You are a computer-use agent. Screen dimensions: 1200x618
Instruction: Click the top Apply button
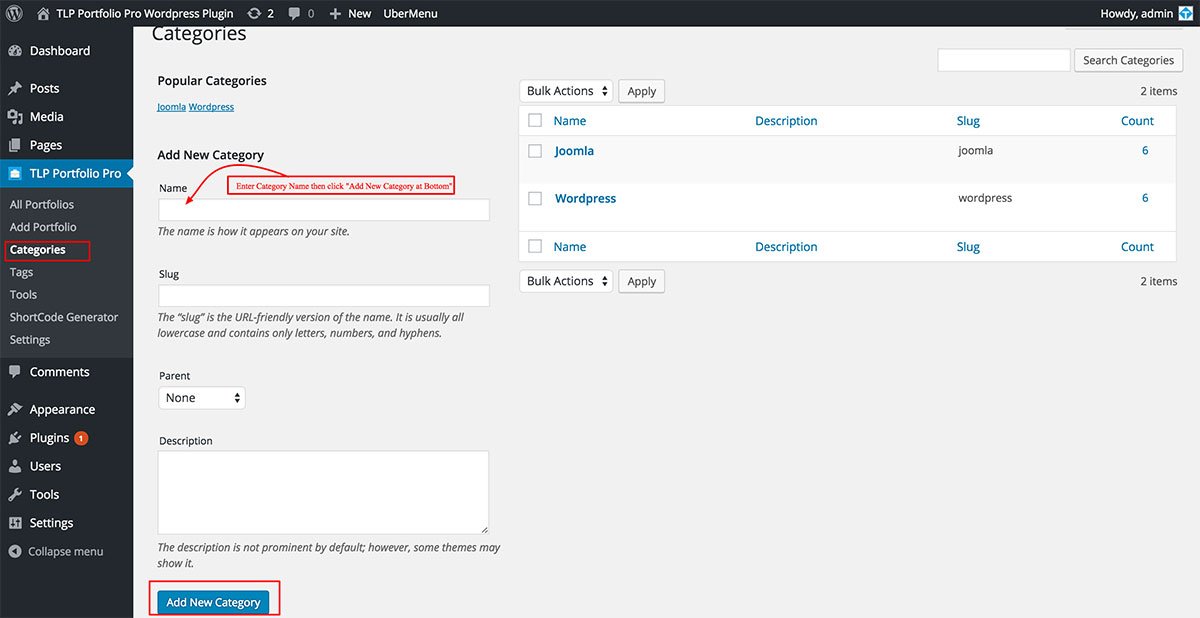641,91
